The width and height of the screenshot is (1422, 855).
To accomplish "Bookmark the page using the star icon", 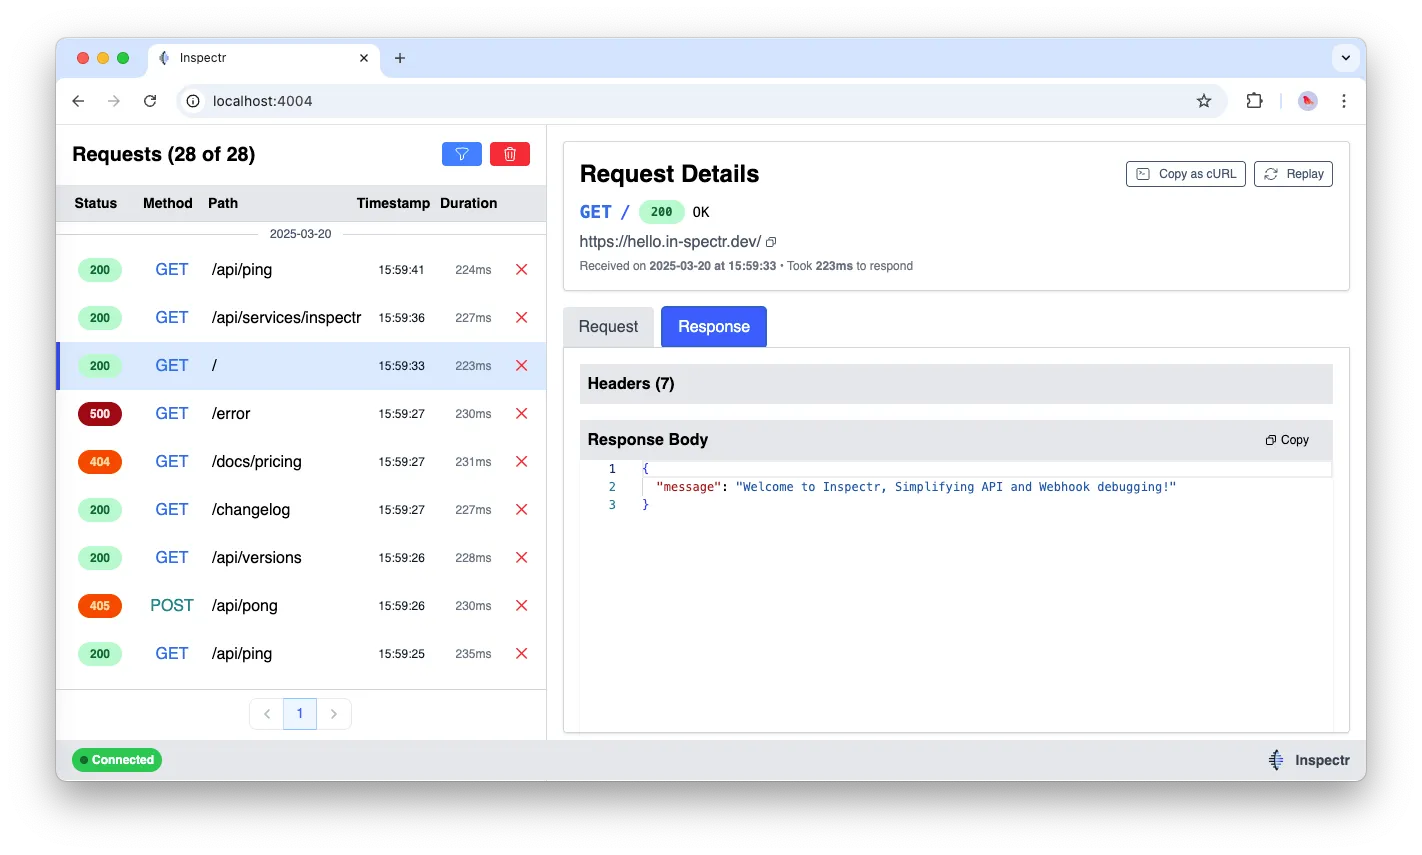I will pyautogui.click(x=1203, y=101).
